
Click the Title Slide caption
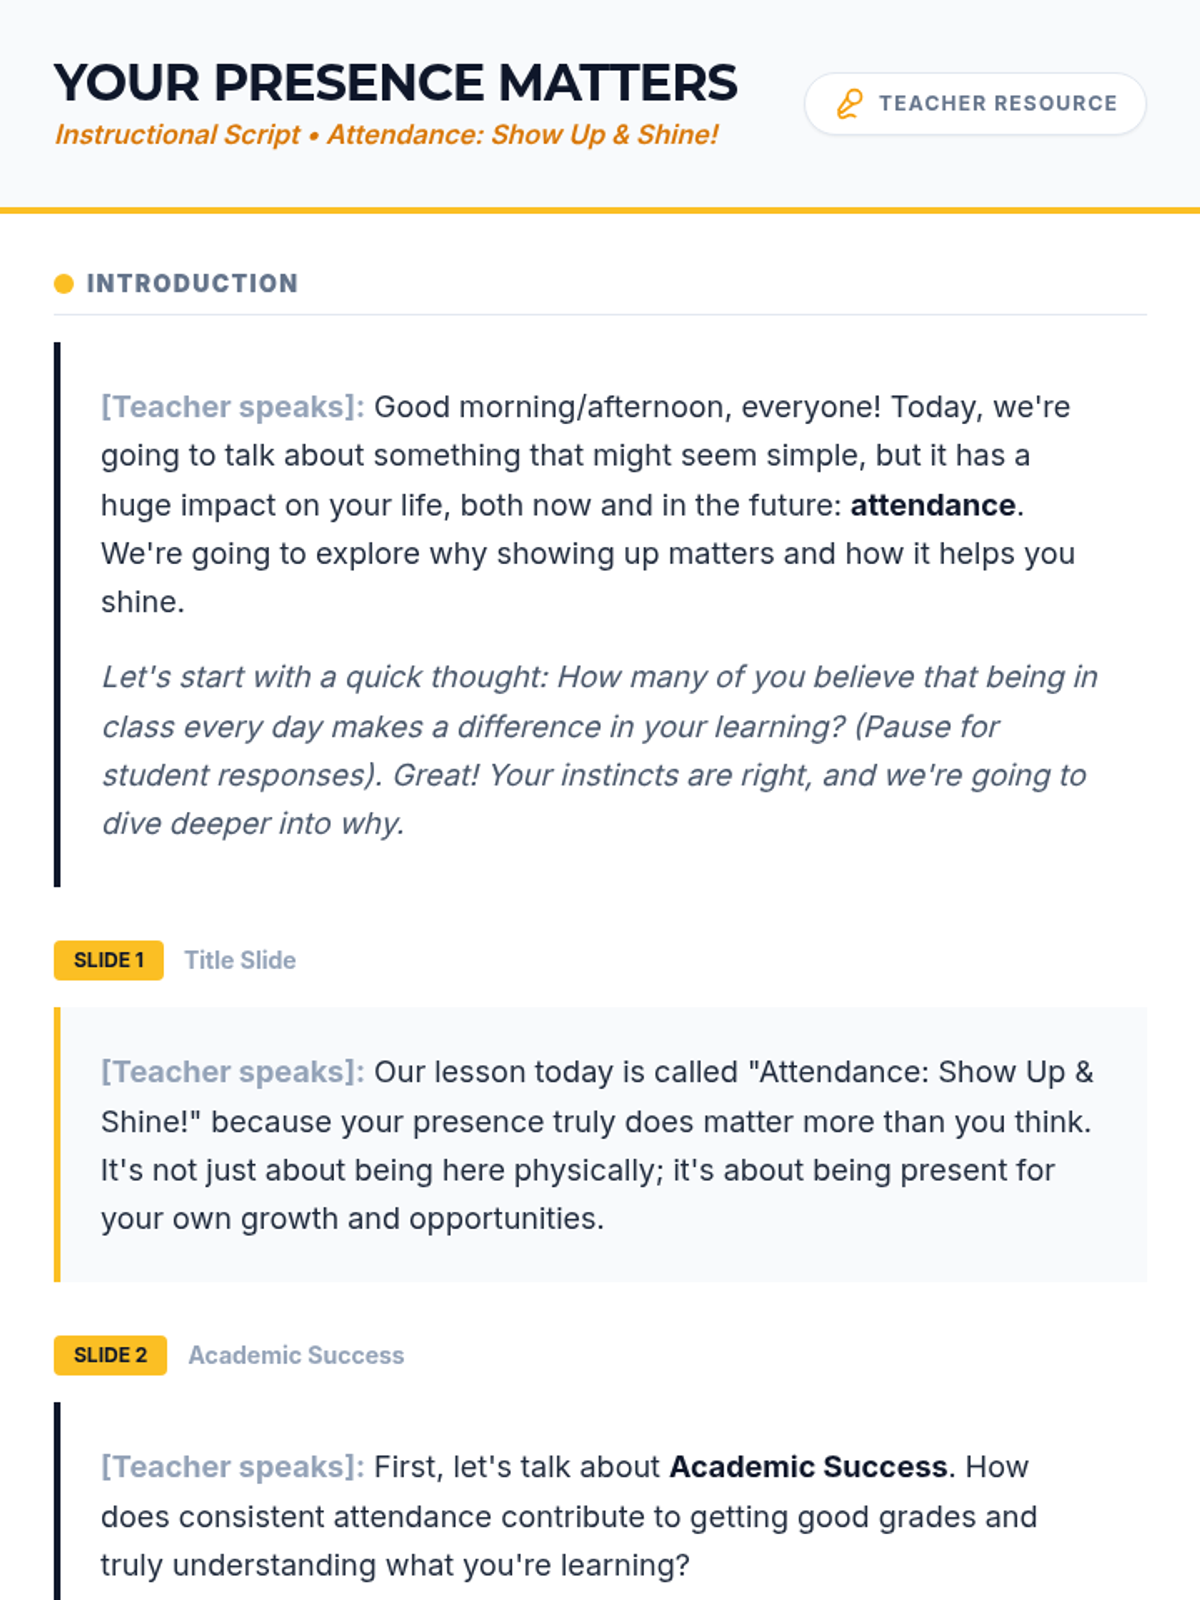[240, 960]
